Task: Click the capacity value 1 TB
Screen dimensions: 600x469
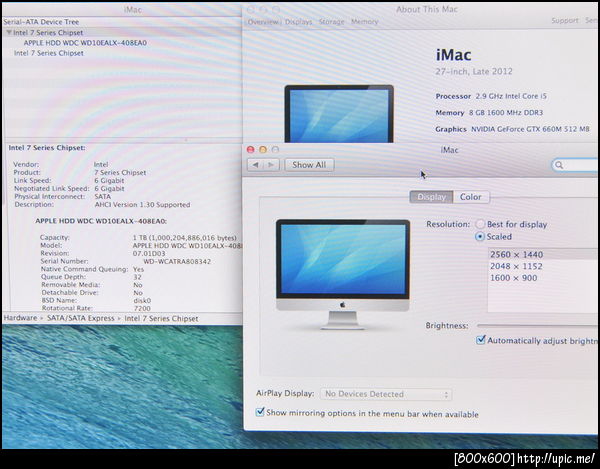Action: click(x=184, y=238)
